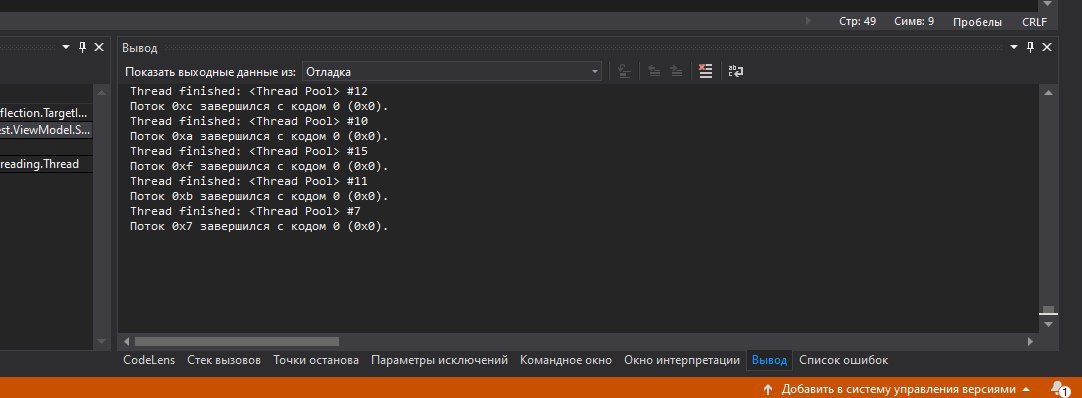Open the Отладка output source dropdown
Viewport: 1082px width, 398px height.
tap(451, 72)
